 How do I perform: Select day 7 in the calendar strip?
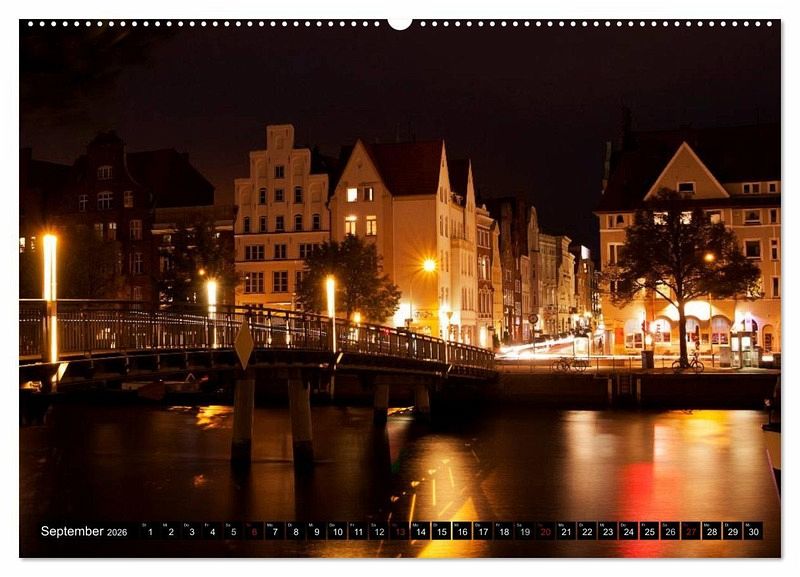pos(275,531)
